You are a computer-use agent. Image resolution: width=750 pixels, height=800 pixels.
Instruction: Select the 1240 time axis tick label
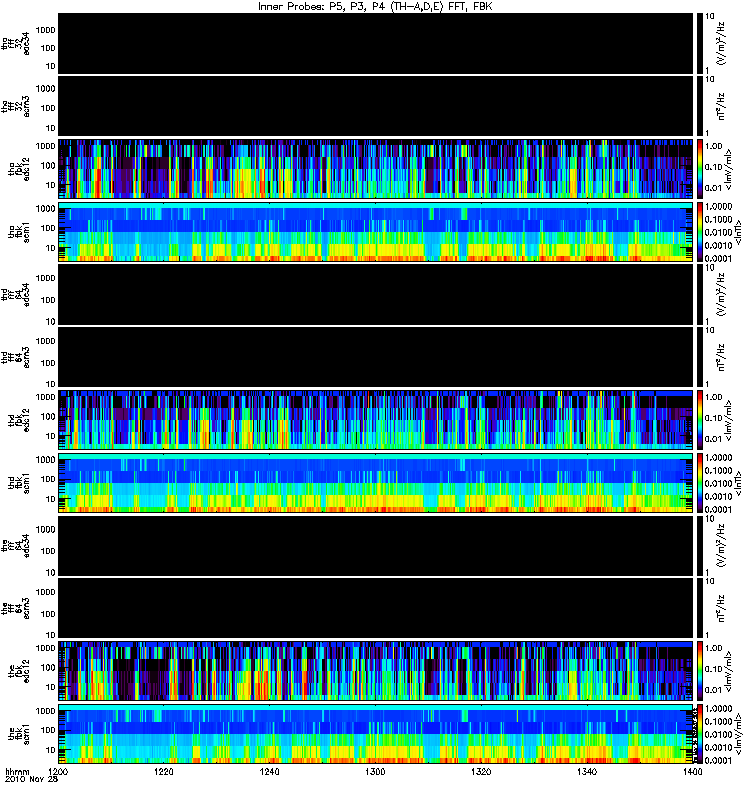(269, 772)
